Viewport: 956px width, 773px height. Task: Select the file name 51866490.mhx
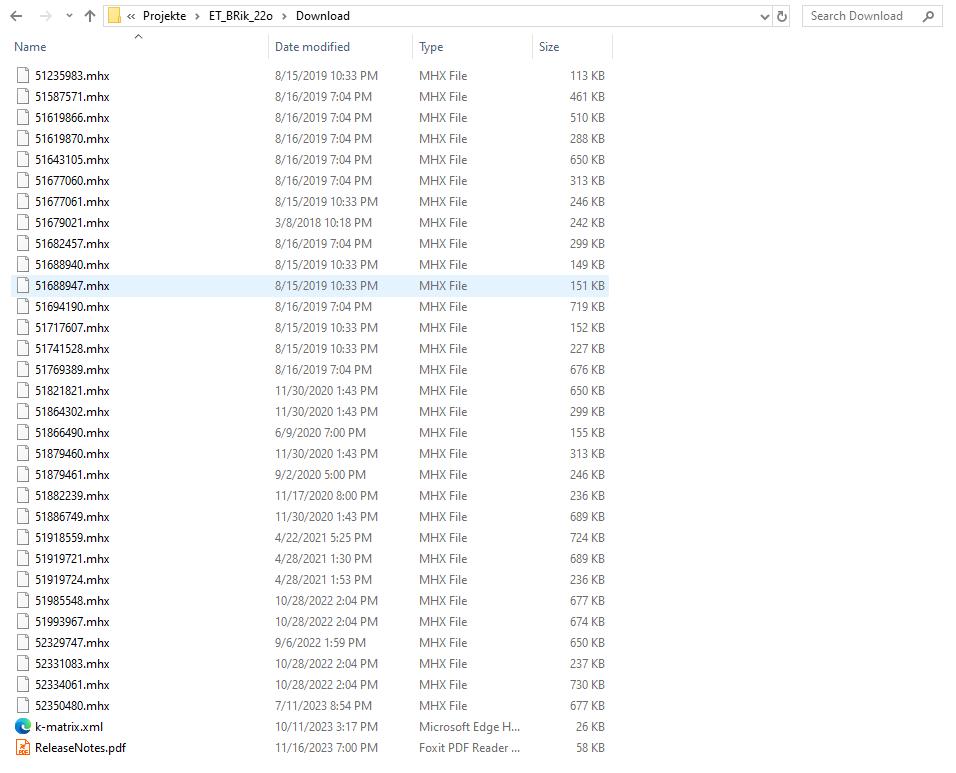(x=72, y=433)
